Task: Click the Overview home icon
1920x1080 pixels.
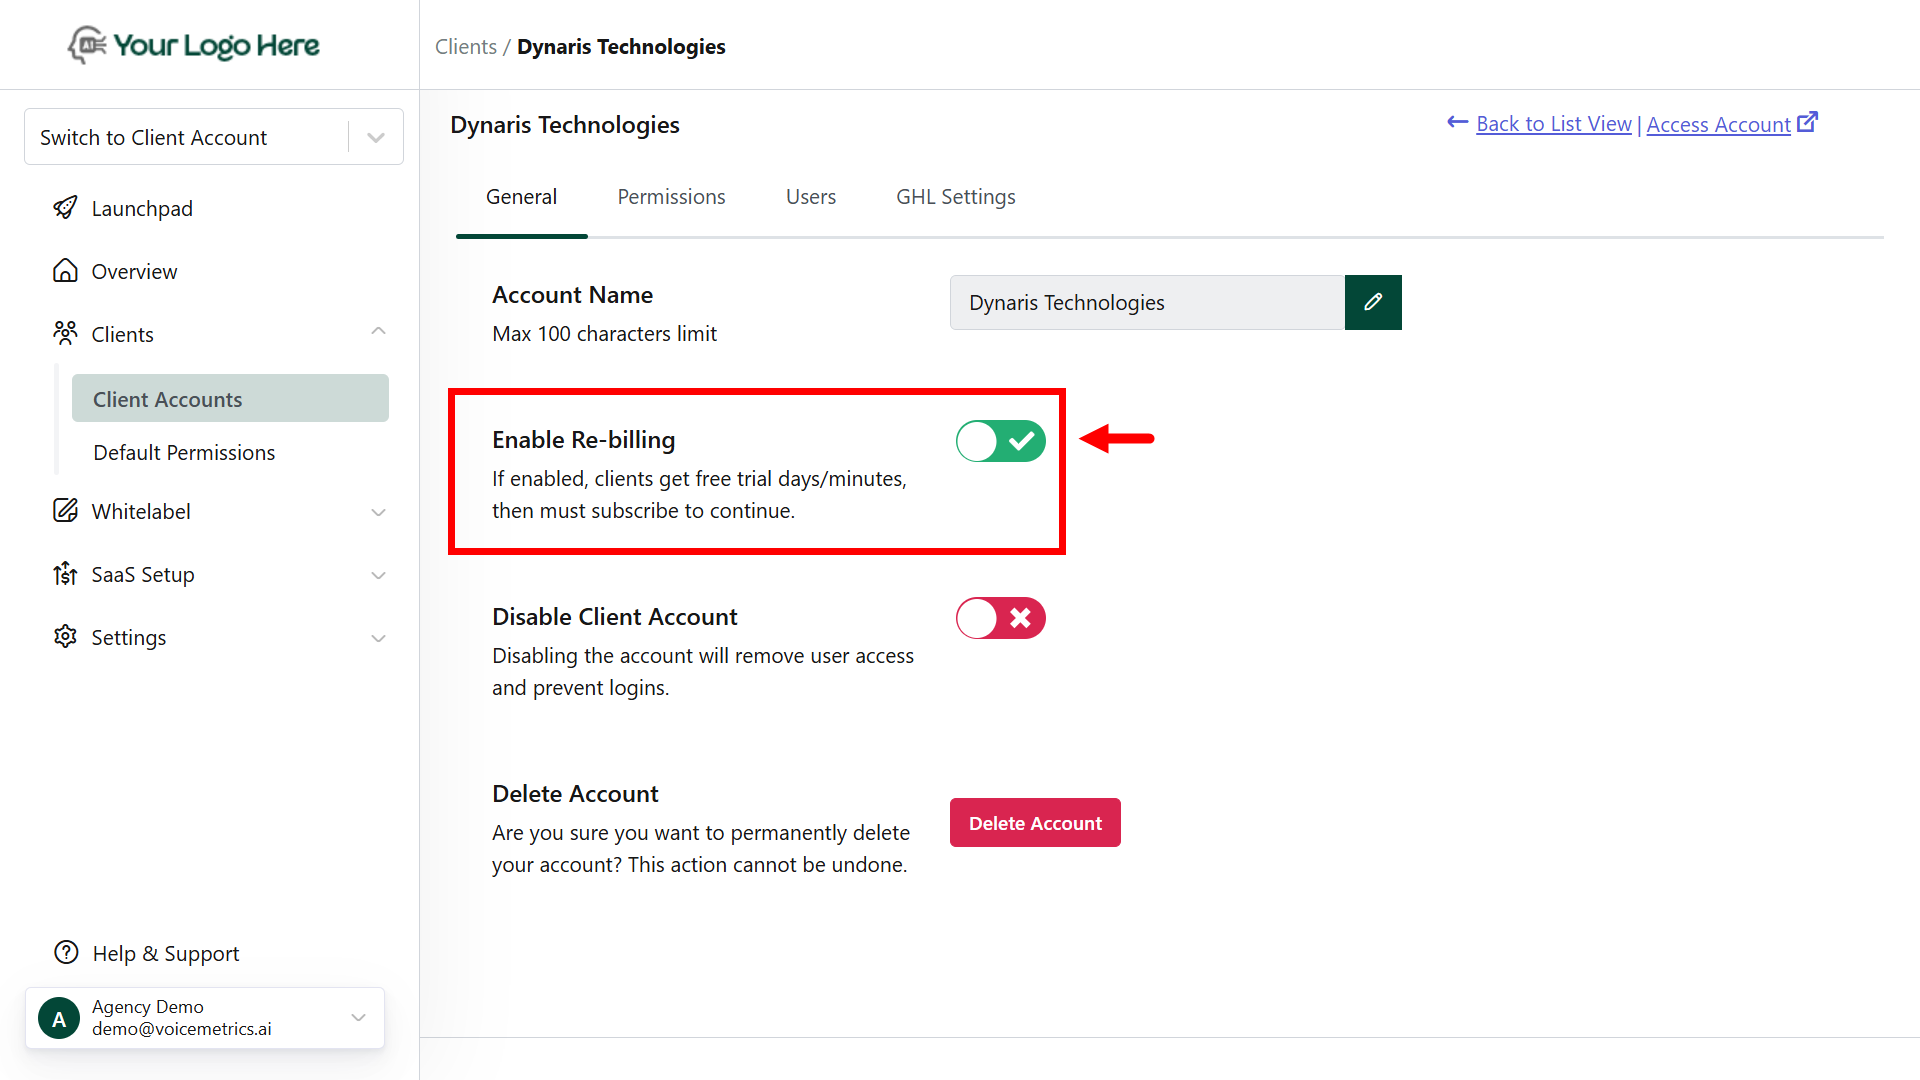Action: (65, 271)
